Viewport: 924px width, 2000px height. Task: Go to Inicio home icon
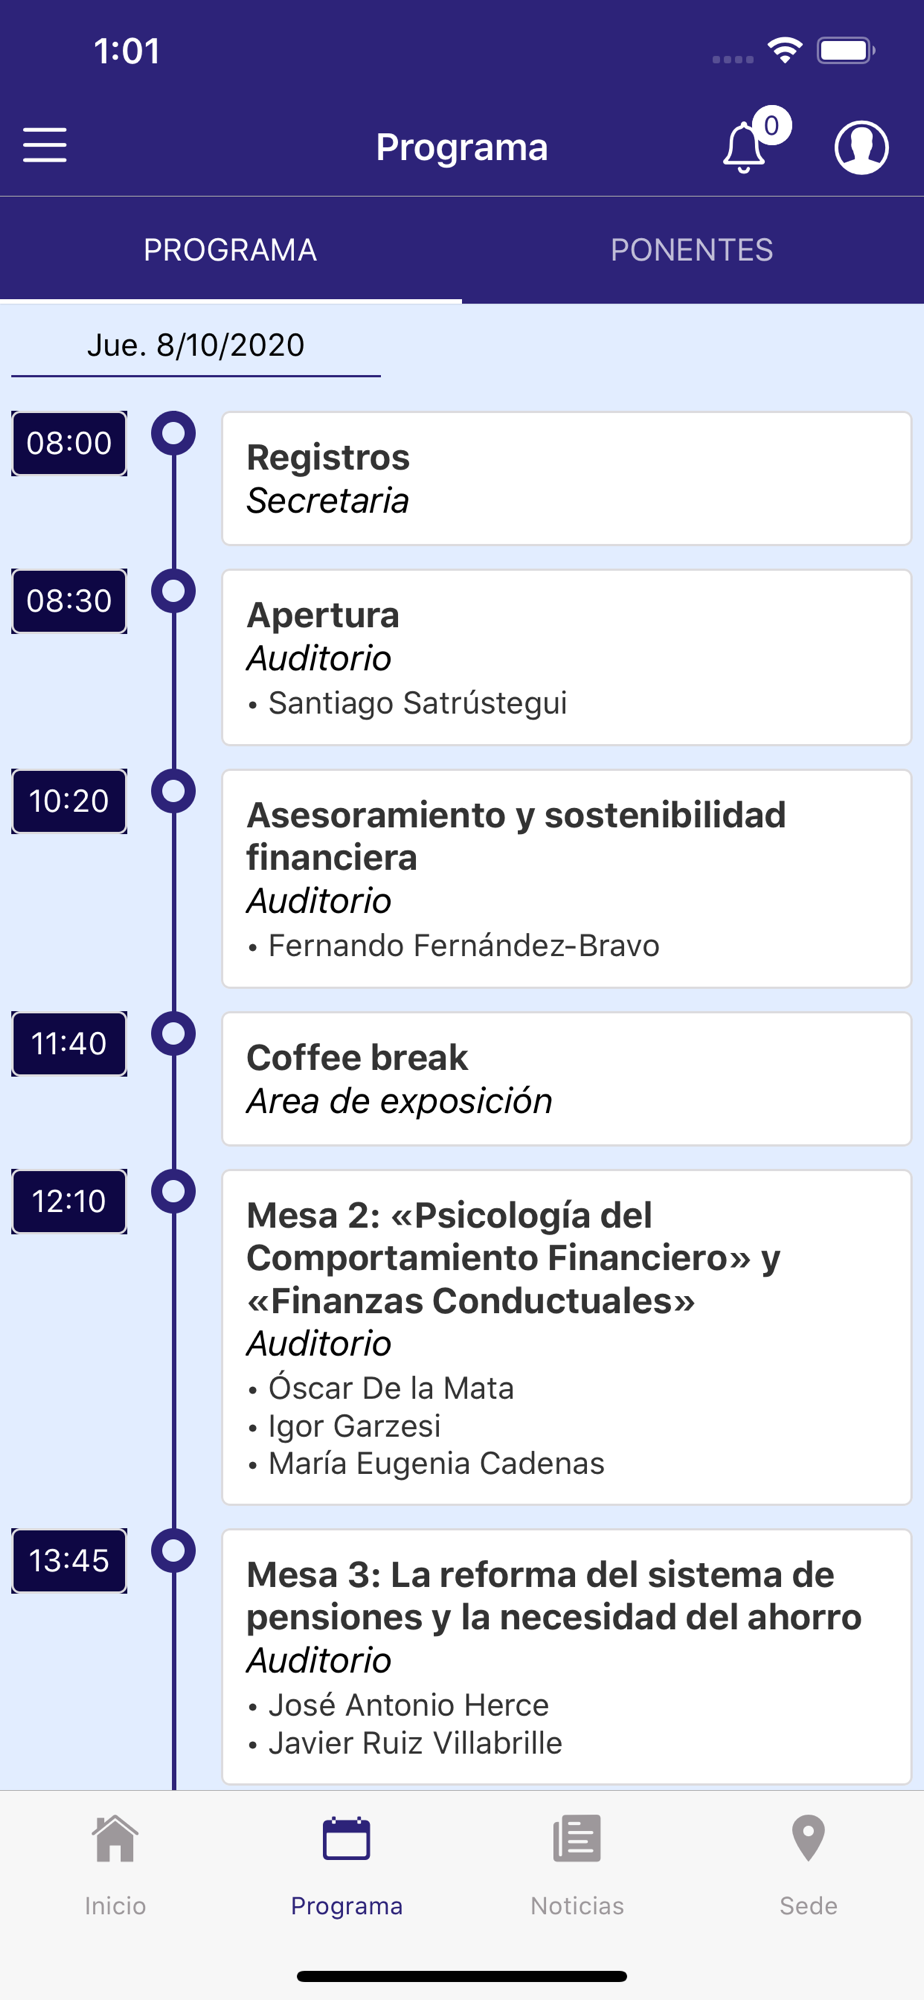(115, 1839)
